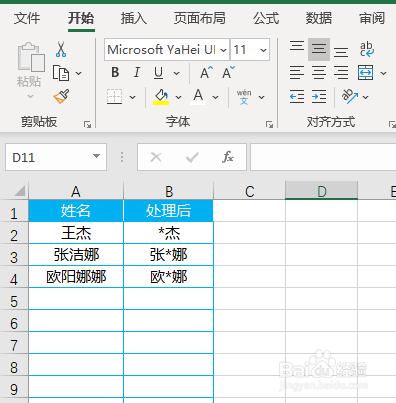Image resolution: width=396 pixels, height=403 pixels.
Task: Switch to the 审阅 tab
Action: point(372,18)
